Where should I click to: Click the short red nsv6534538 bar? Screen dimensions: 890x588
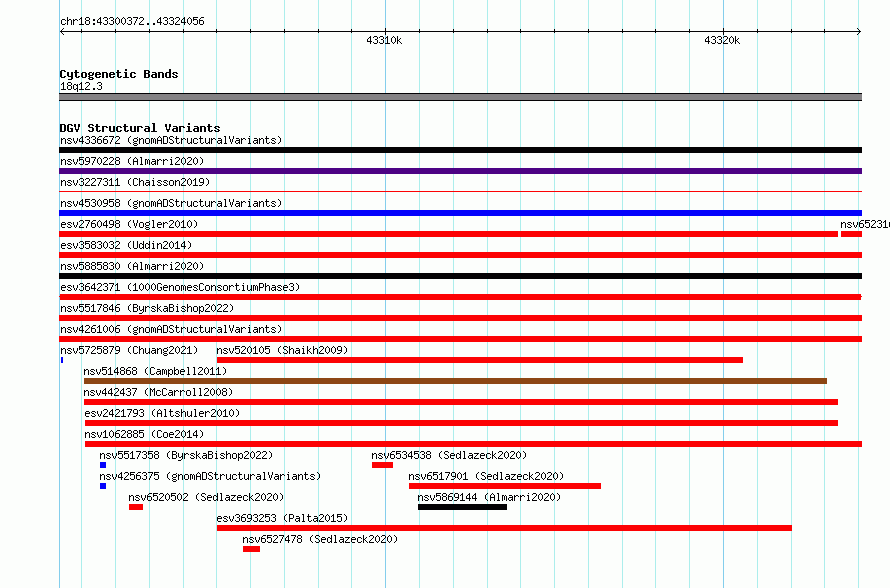pos(383,465)
